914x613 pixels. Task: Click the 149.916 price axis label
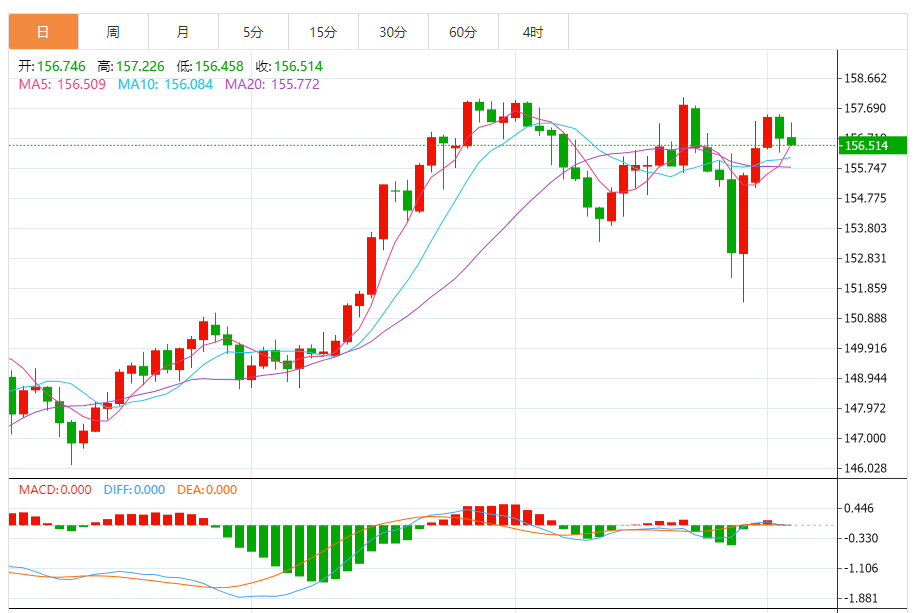(x=865, y=348)
